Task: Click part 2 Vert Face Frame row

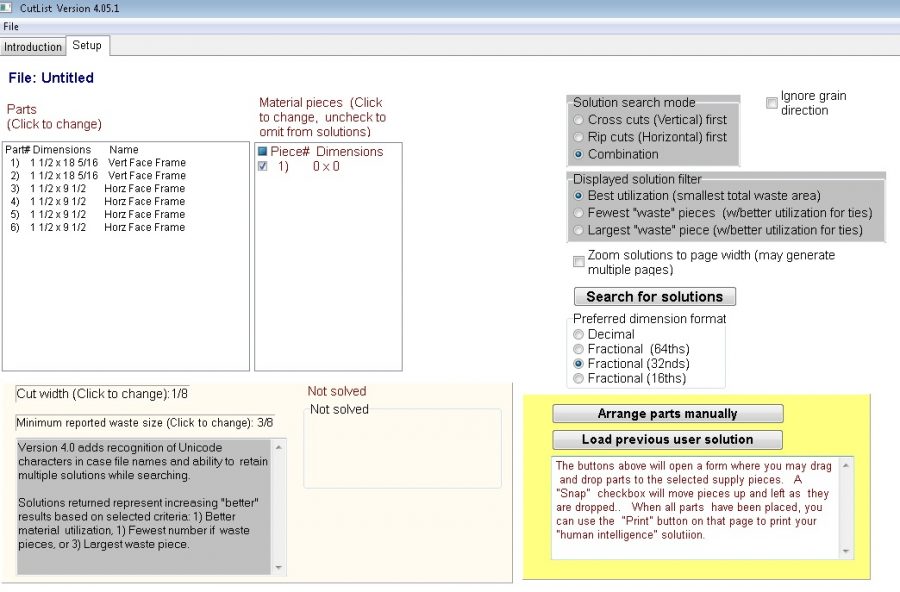Action: 98,176
